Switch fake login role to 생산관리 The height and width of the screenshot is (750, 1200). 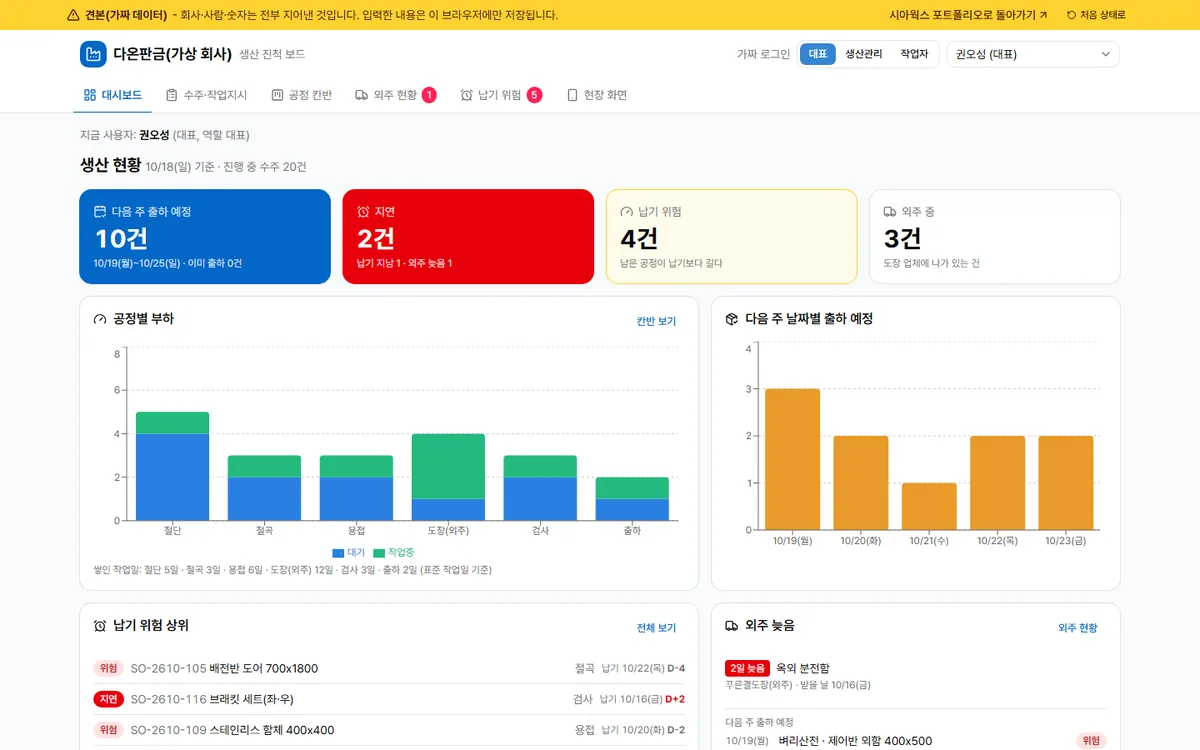tap(864, 54)
